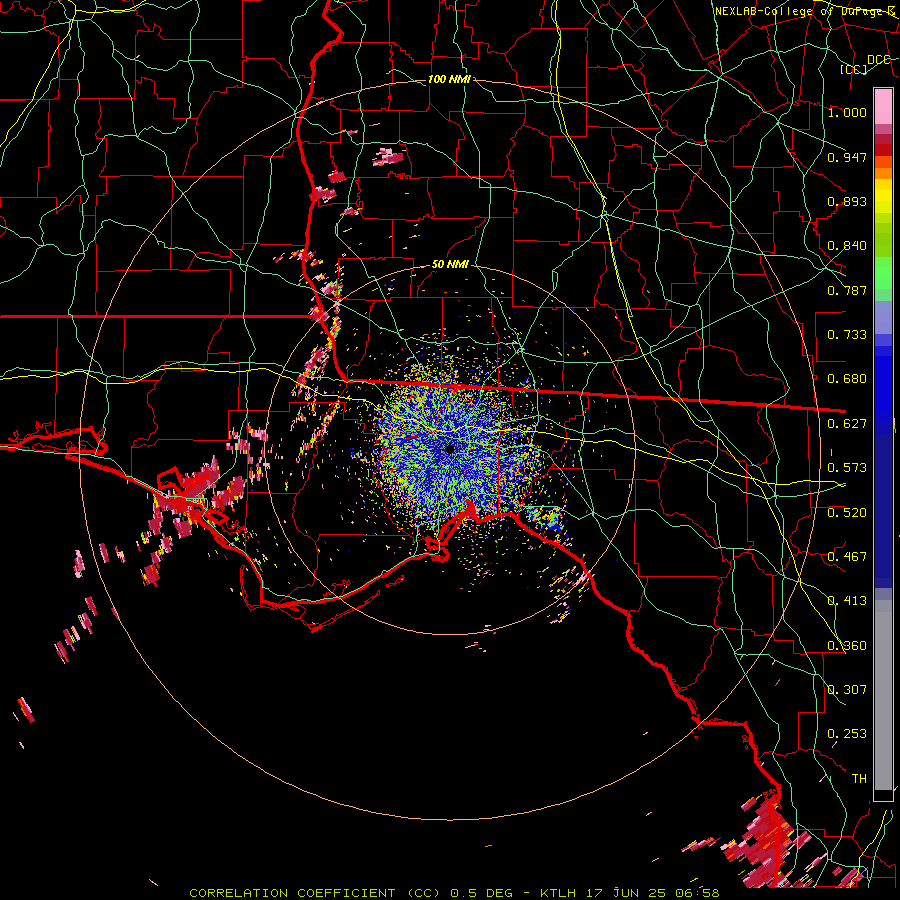900x900 pixels.
Task: Select the 0.467 scale value
Action: pos(847,557)
